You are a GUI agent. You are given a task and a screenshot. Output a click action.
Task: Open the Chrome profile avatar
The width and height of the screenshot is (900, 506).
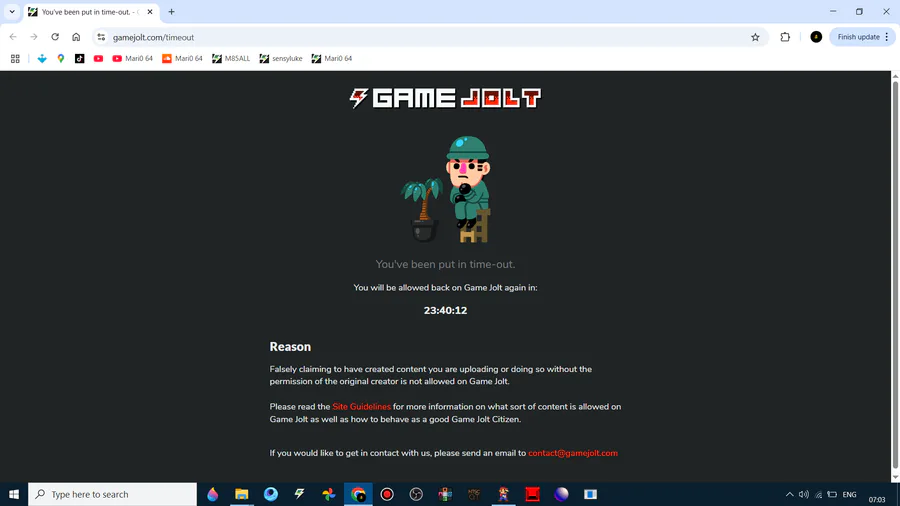pos(816,37)
